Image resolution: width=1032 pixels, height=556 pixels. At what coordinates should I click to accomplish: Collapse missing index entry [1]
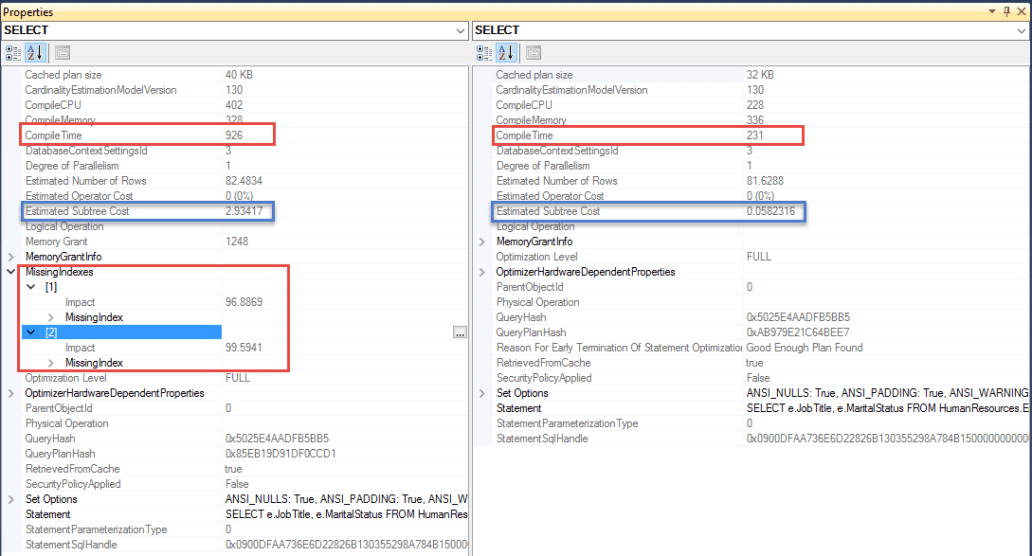click(x=31, y=287)
